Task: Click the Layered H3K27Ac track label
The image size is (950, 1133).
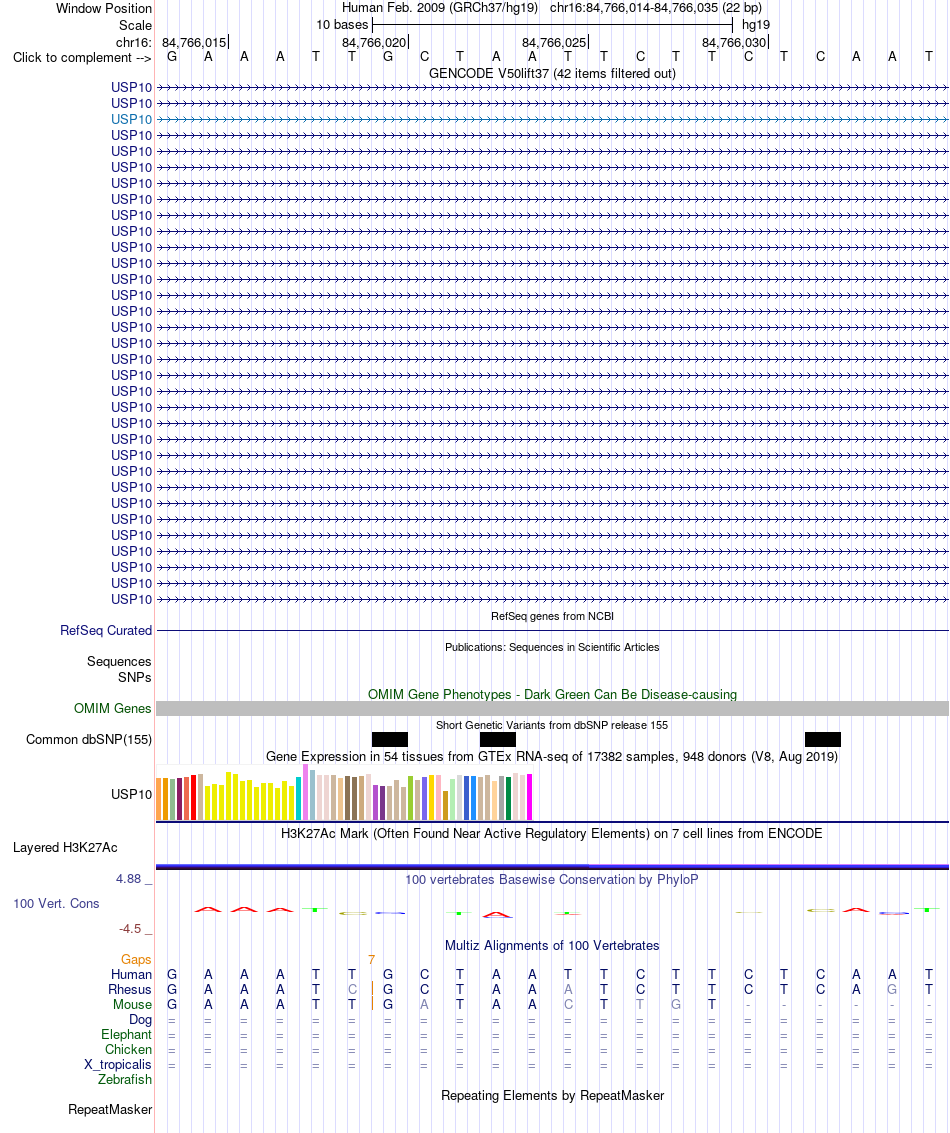Action: click(65, 847)
